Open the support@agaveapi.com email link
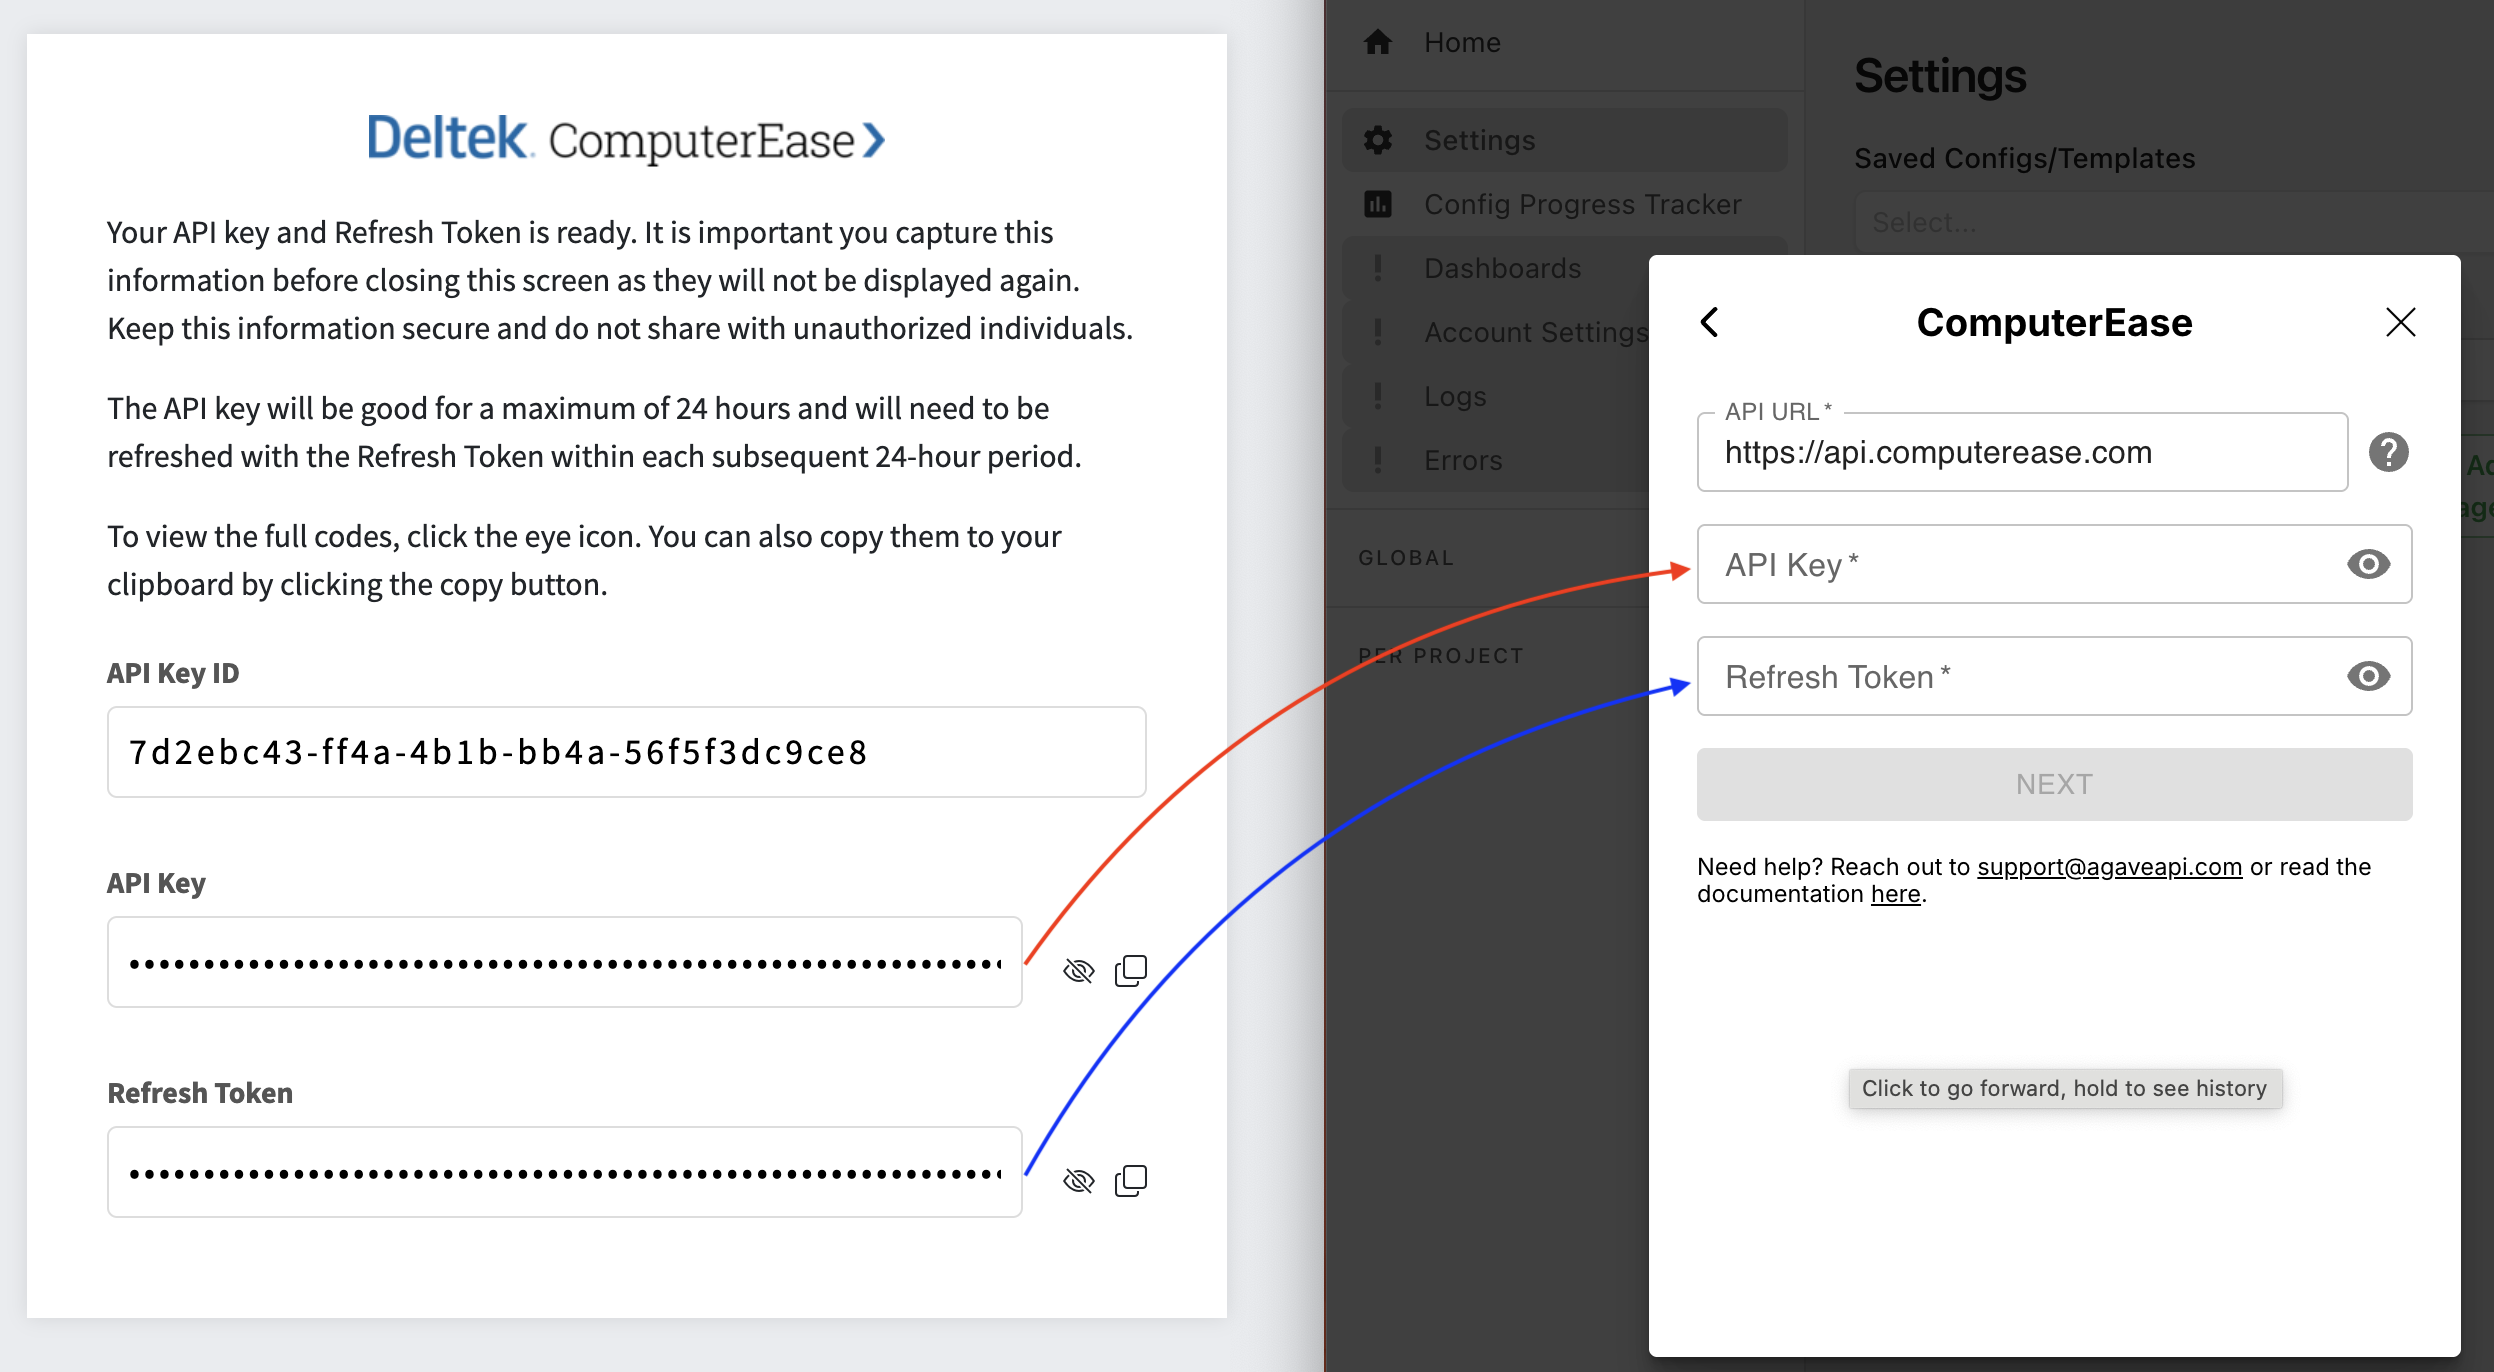The width and height of the screenshot is (2494, 1372). [2109, 867]
